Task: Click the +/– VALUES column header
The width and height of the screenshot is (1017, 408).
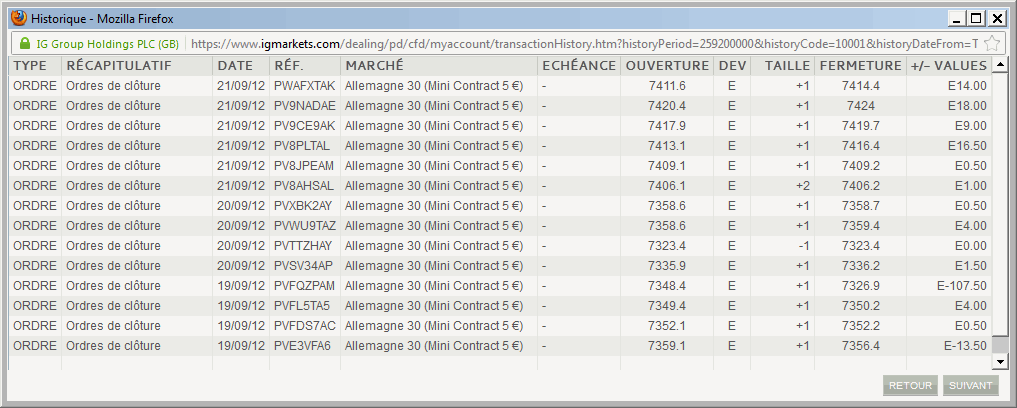Action: [x=949, y=66]
